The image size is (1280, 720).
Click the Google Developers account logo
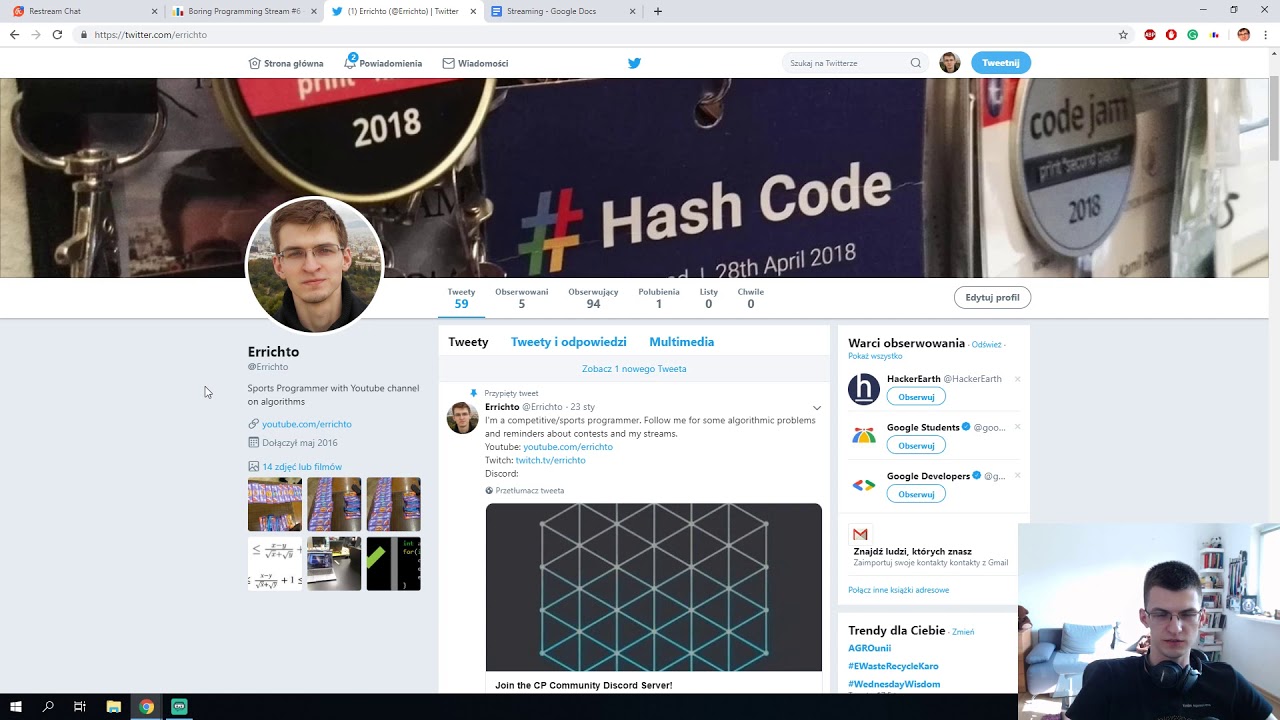[x=864, y=485]
